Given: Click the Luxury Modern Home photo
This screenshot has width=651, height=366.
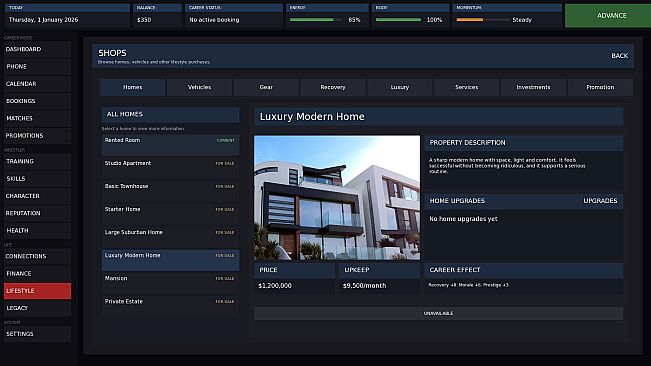Looking at the screenshot, I should tap(337, 198).
